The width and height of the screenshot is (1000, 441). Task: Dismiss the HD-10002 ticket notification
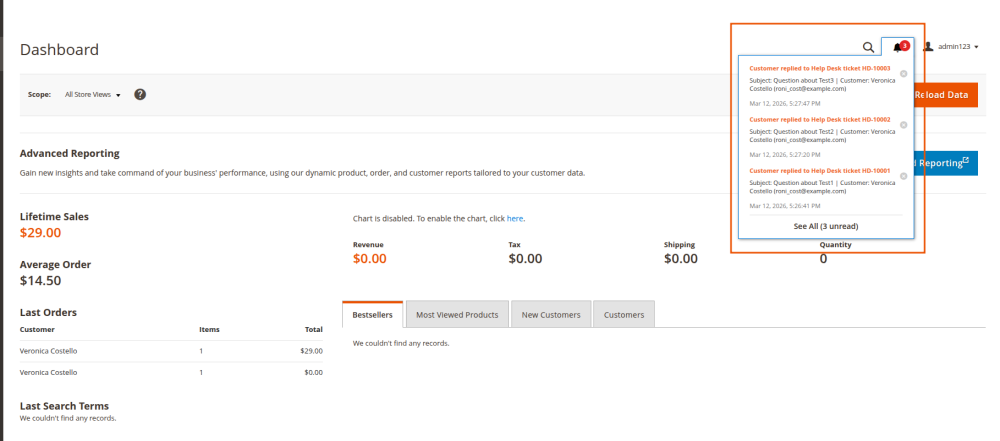904,125
